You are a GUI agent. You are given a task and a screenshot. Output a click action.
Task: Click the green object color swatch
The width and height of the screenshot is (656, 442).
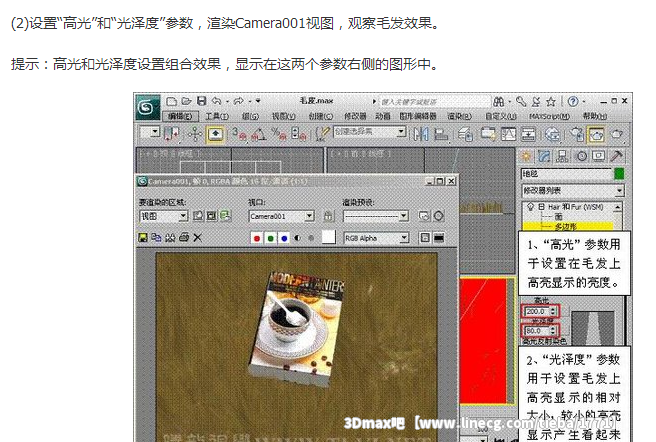click(620, 174)
